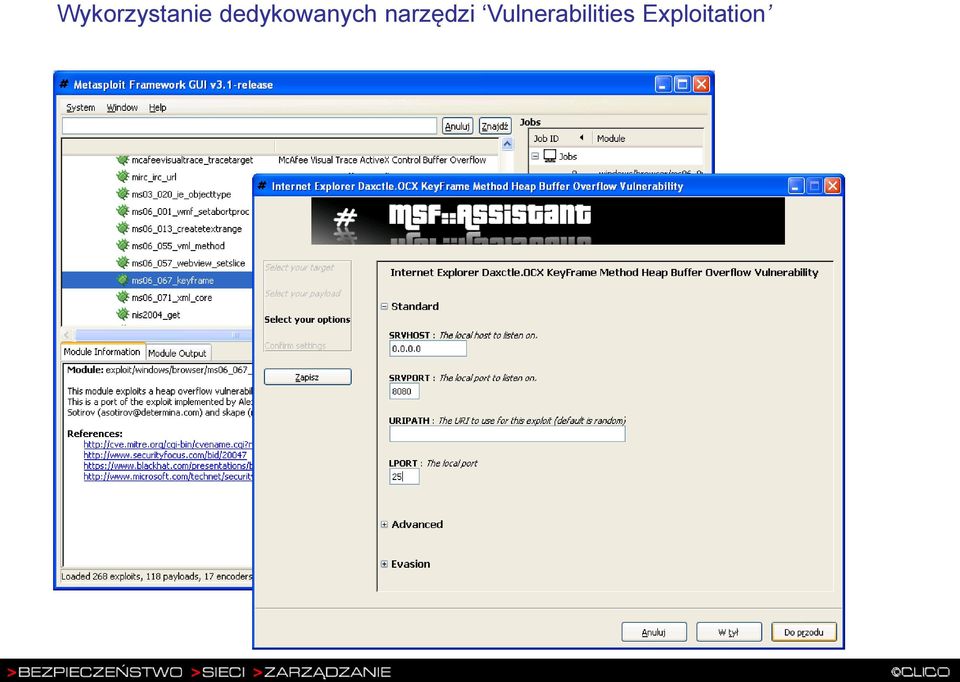Open the Window menu

(x=122, y=108)
